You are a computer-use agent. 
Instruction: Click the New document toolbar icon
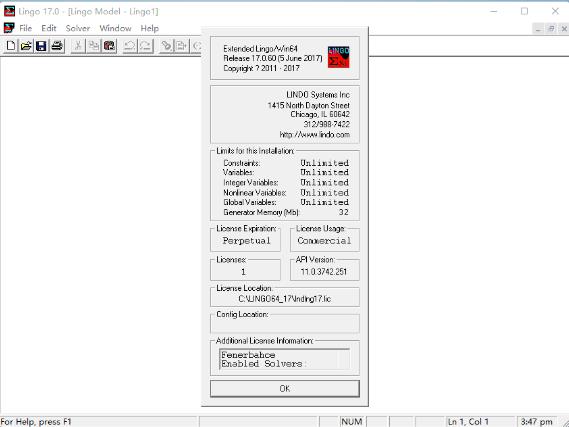click(11, 46)
